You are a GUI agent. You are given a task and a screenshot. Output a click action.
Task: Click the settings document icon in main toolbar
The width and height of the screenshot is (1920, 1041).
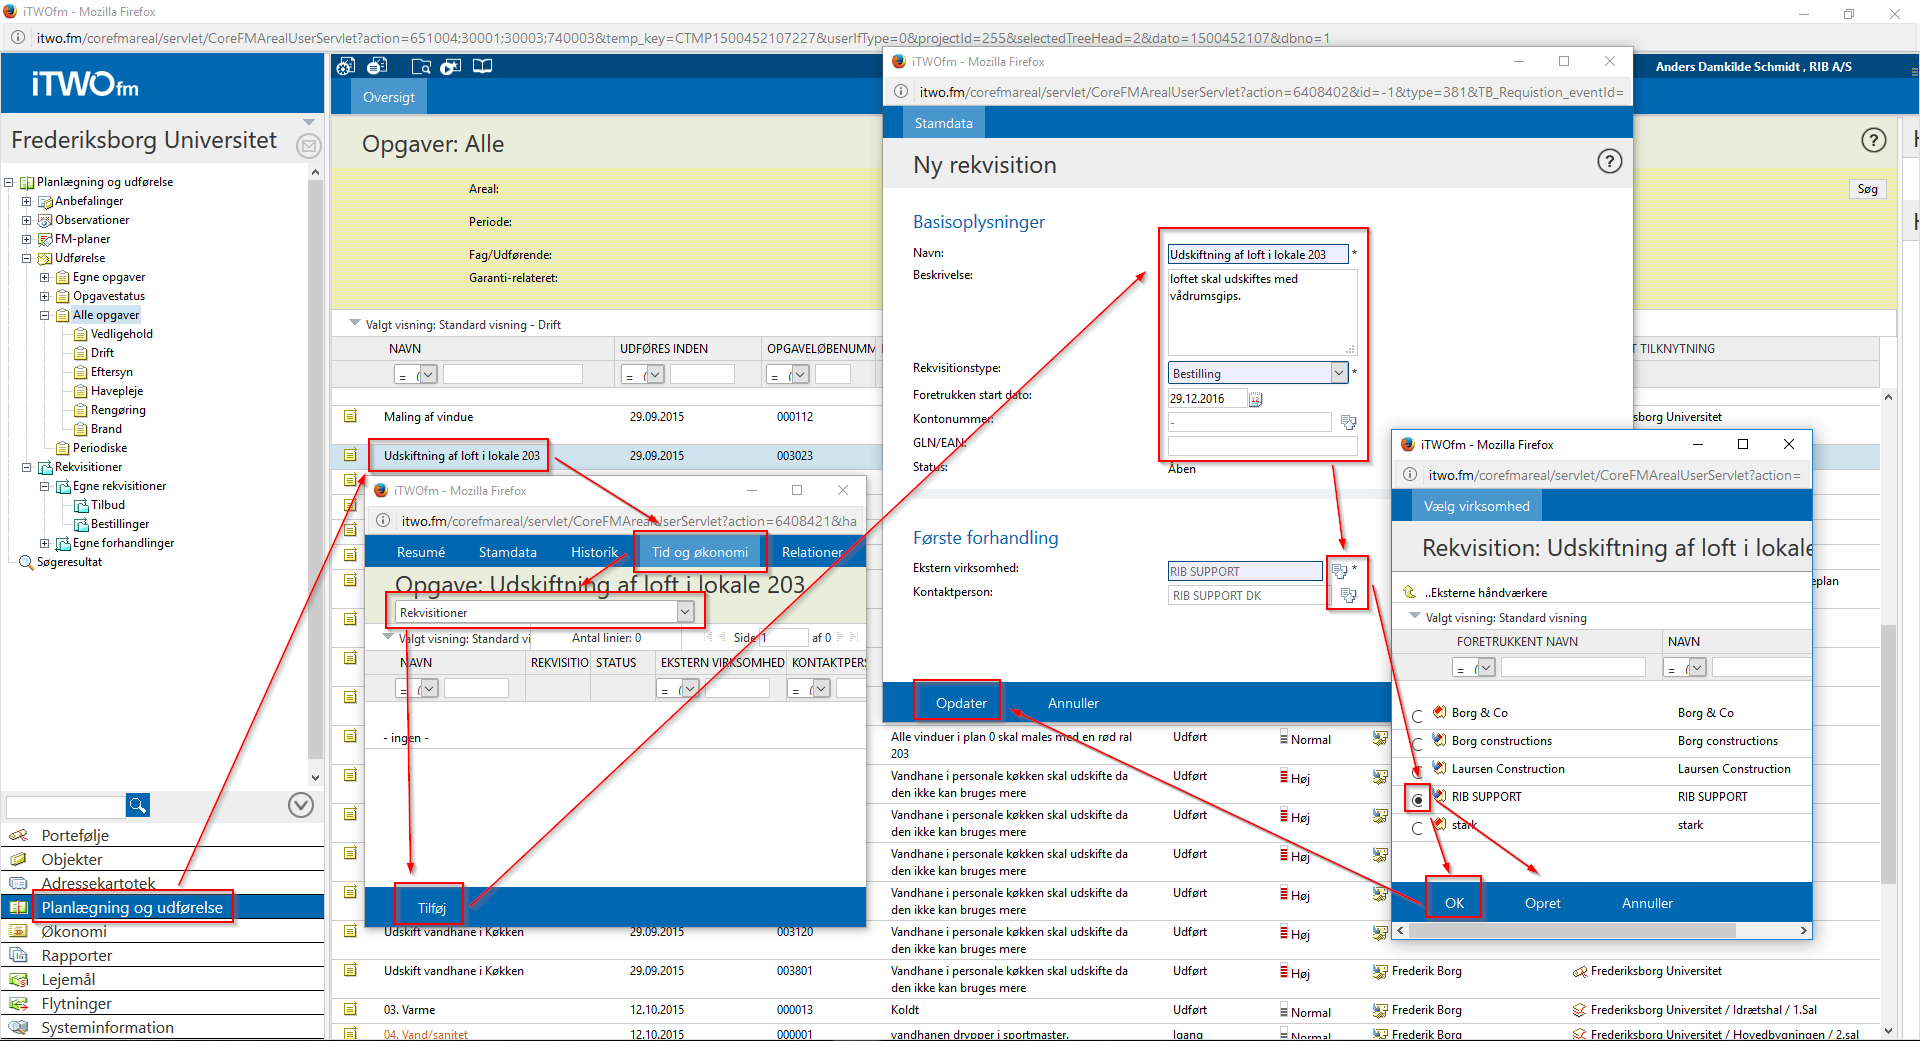click(x=346, y=66)
